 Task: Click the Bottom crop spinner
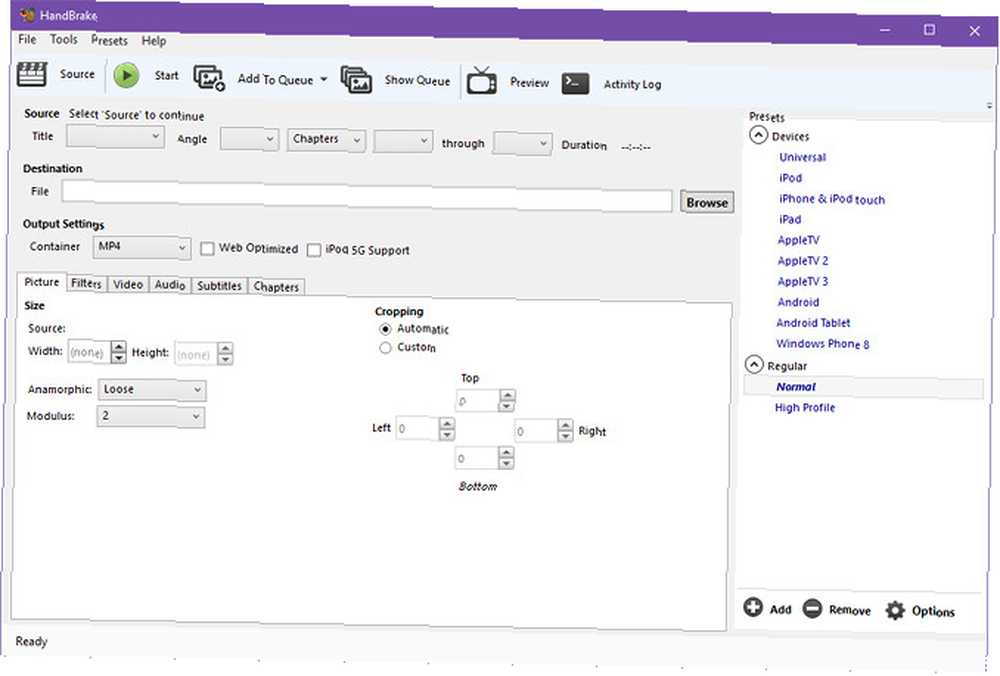tap(485, 458)
